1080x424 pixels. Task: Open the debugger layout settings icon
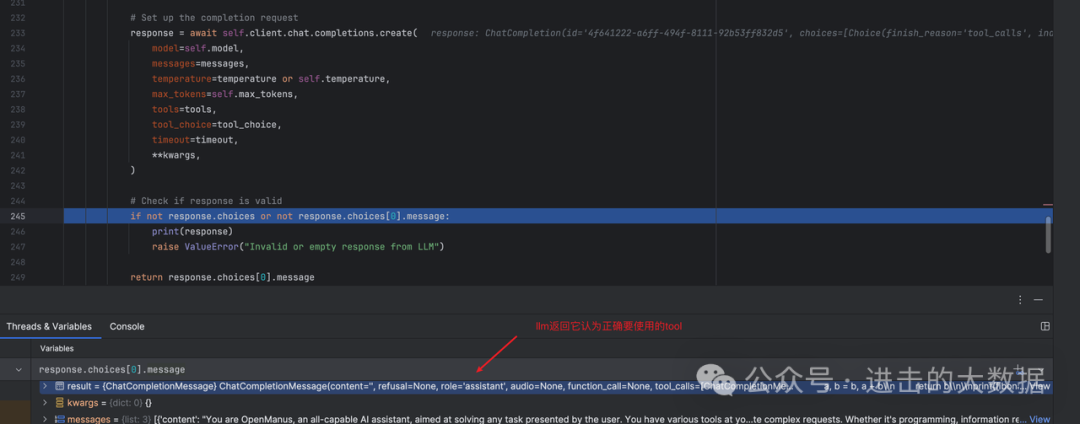pos(1045,326)
